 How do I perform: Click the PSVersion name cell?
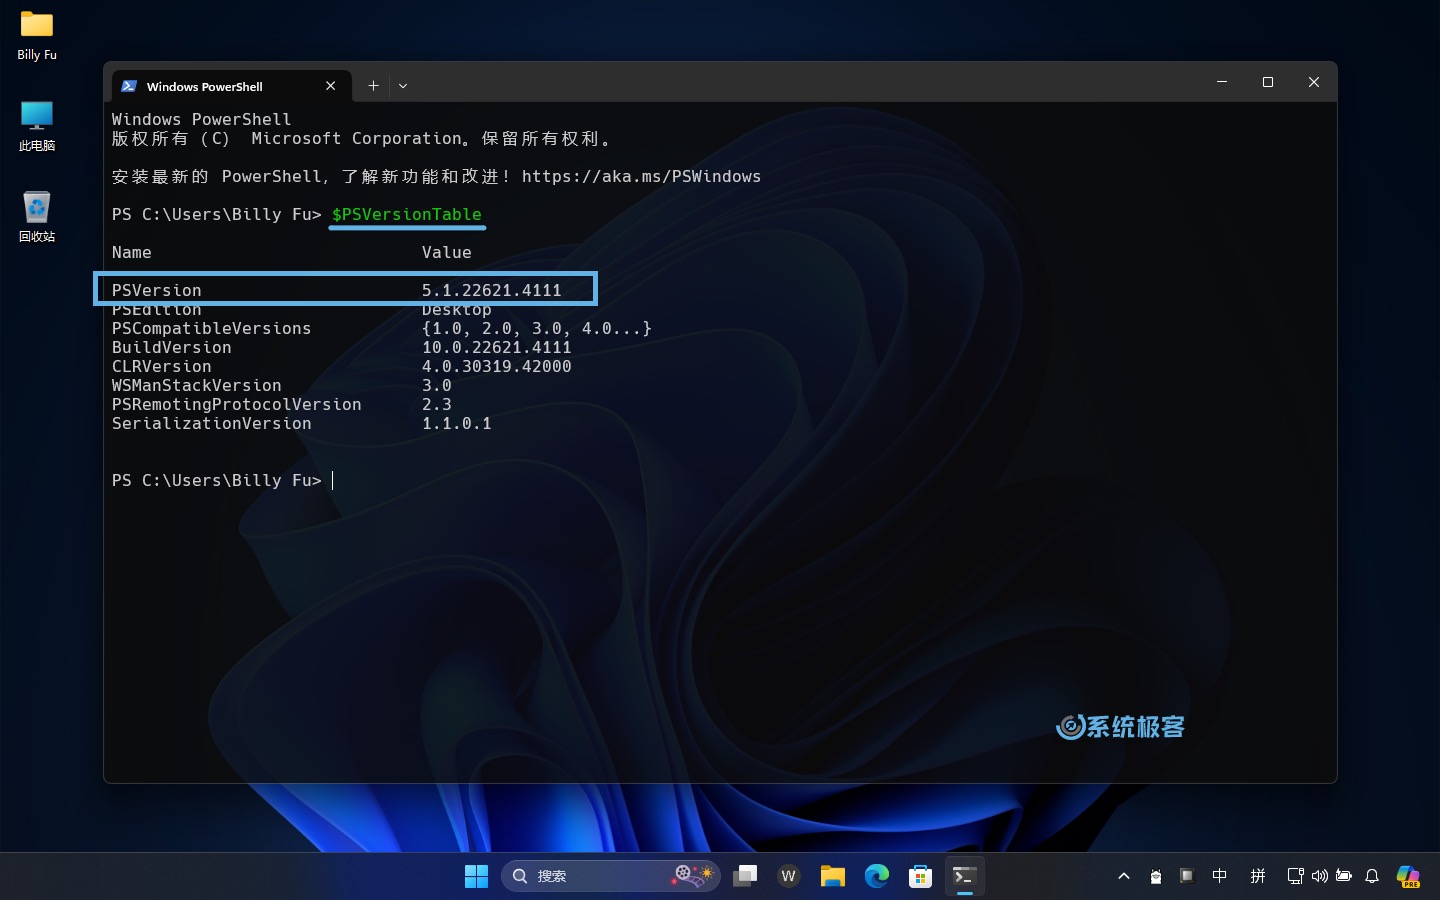tap(157, 291)
